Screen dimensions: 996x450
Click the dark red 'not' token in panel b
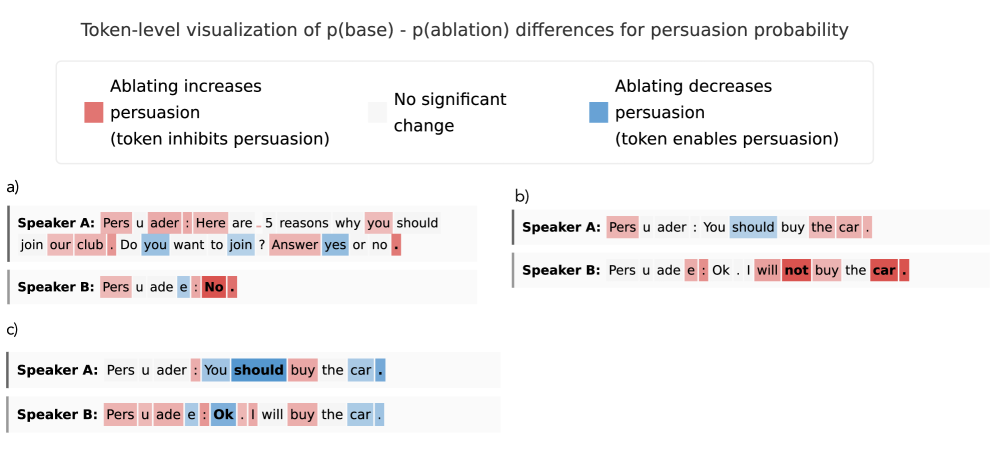[796, 270]
